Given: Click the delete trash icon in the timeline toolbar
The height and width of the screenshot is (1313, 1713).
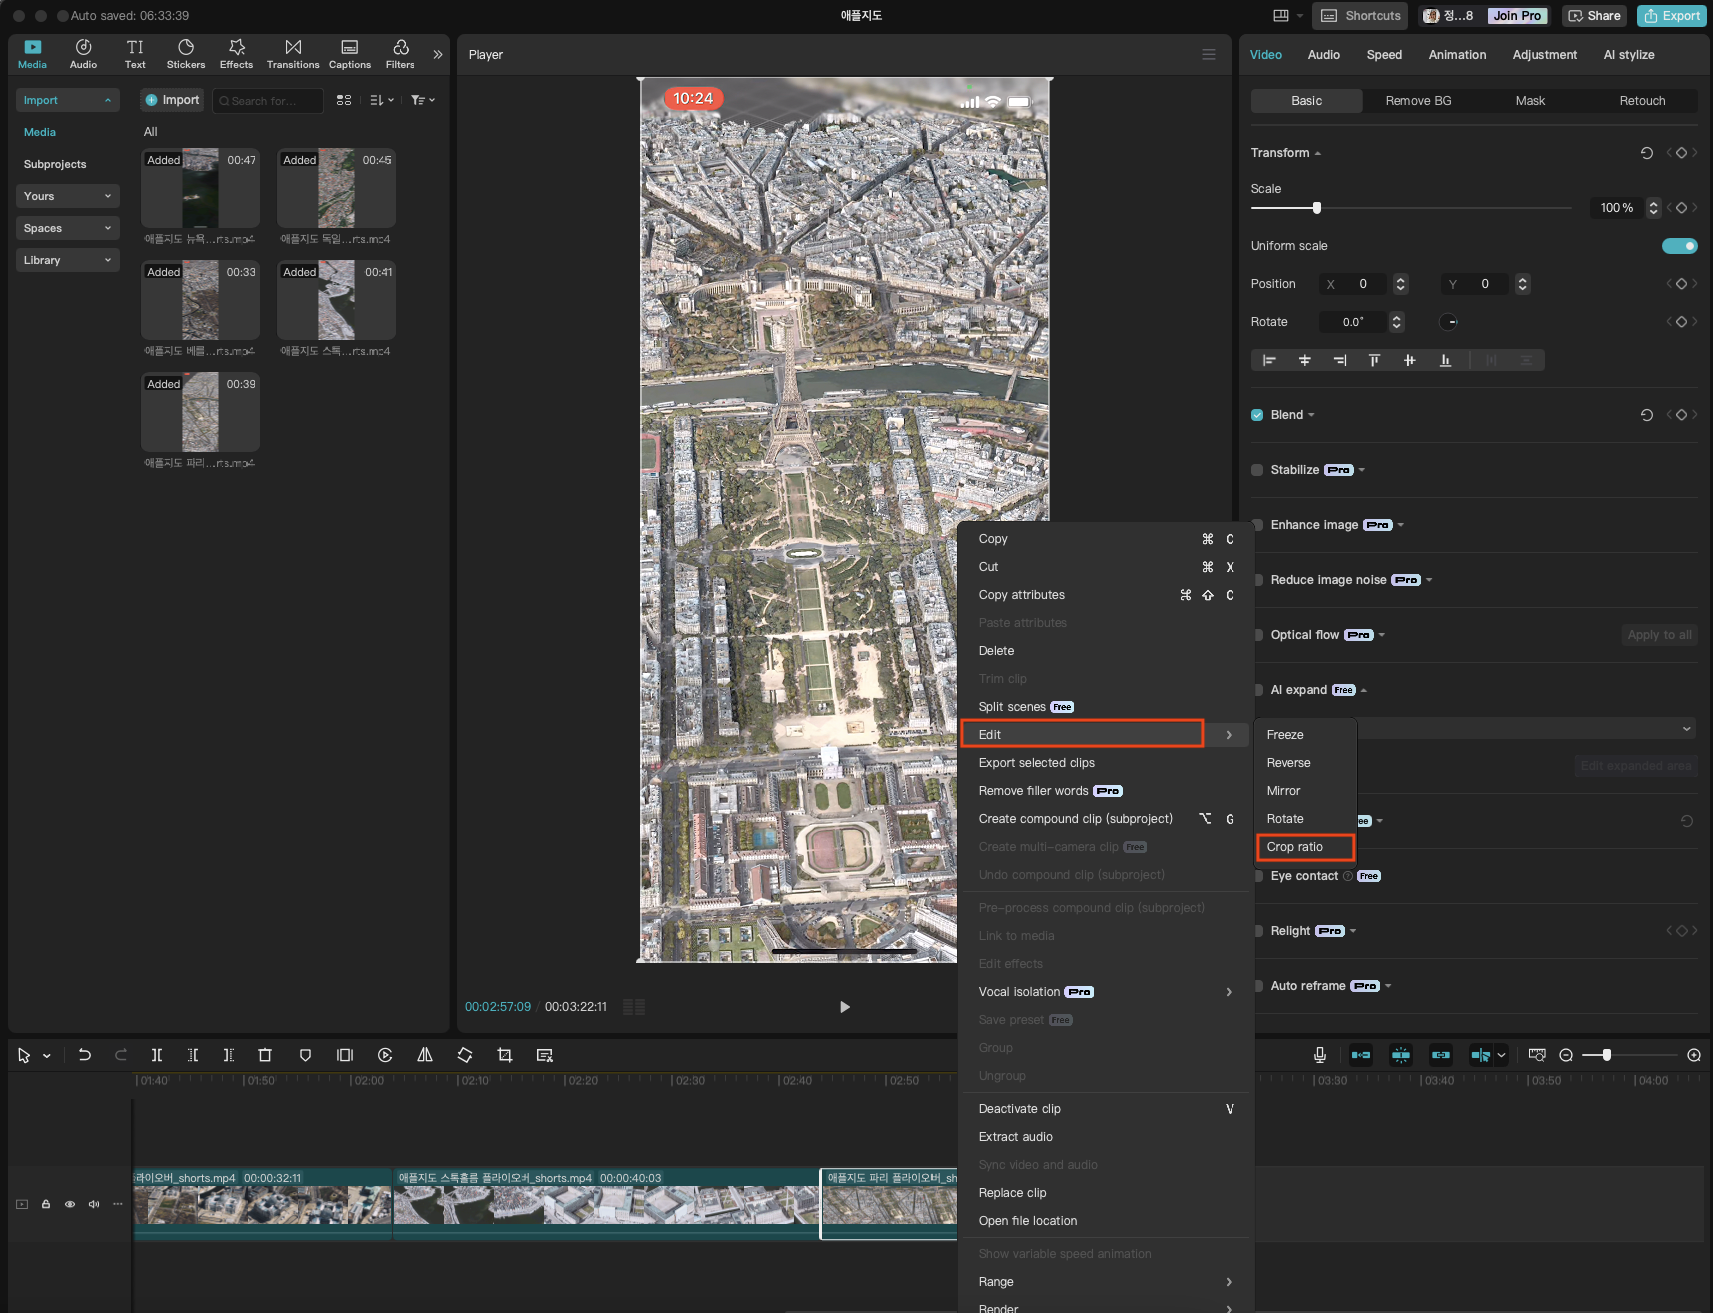Looking at the screenshot, I should pos(265,1055).
